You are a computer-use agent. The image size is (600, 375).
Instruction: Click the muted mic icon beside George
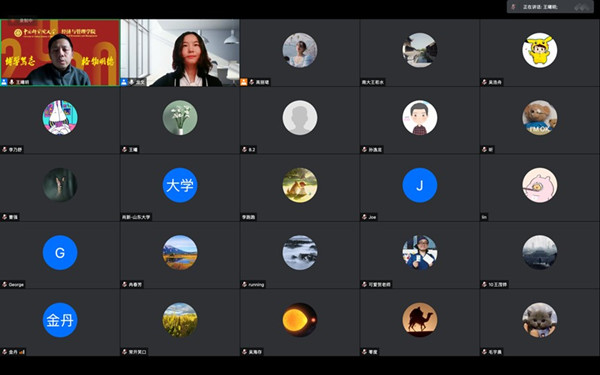click(x=5, y=285)
